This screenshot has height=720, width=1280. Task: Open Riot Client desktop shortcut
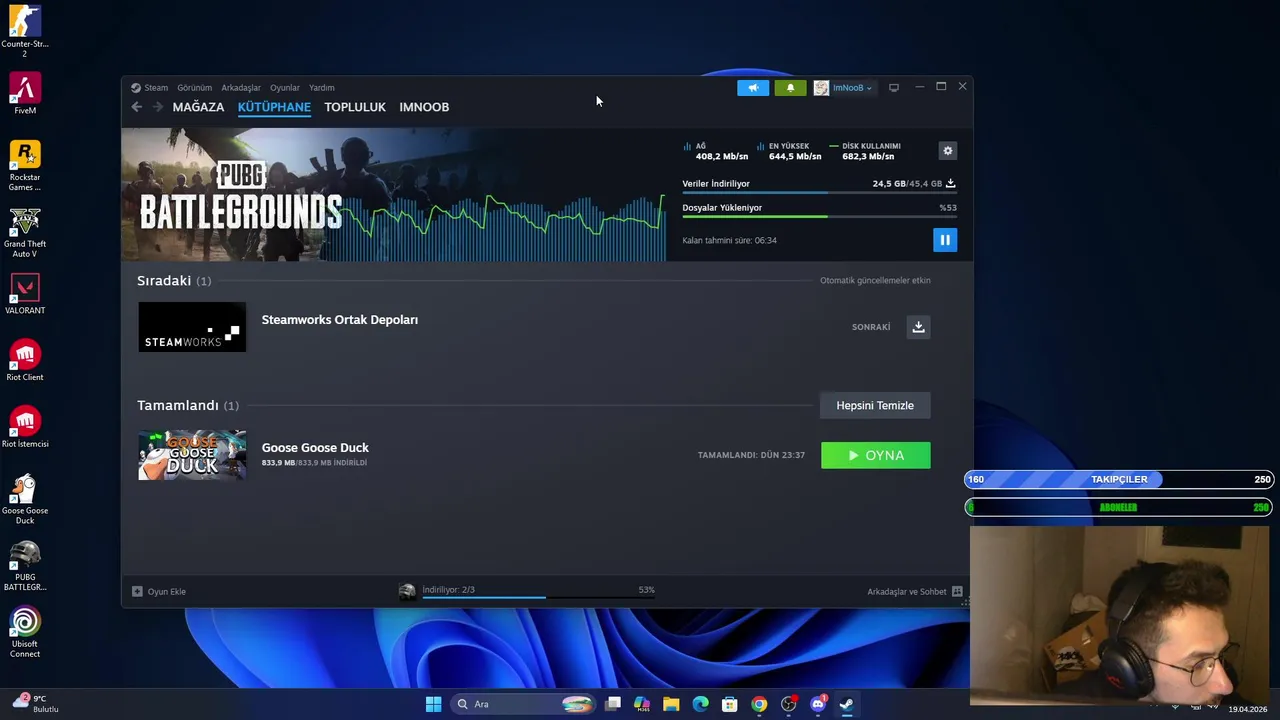[25, 361]
